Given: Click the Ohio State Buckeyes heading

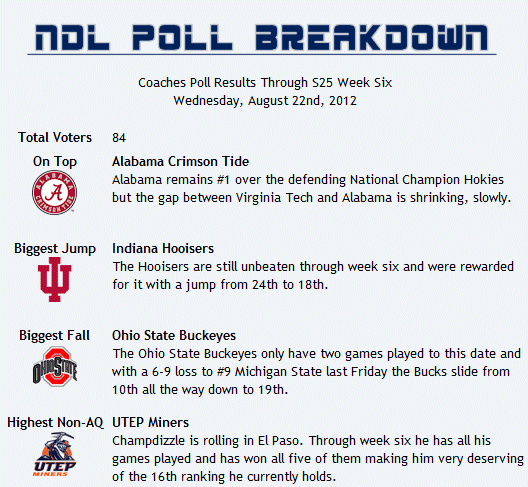Looking at the screenshot, I should 174,335.
